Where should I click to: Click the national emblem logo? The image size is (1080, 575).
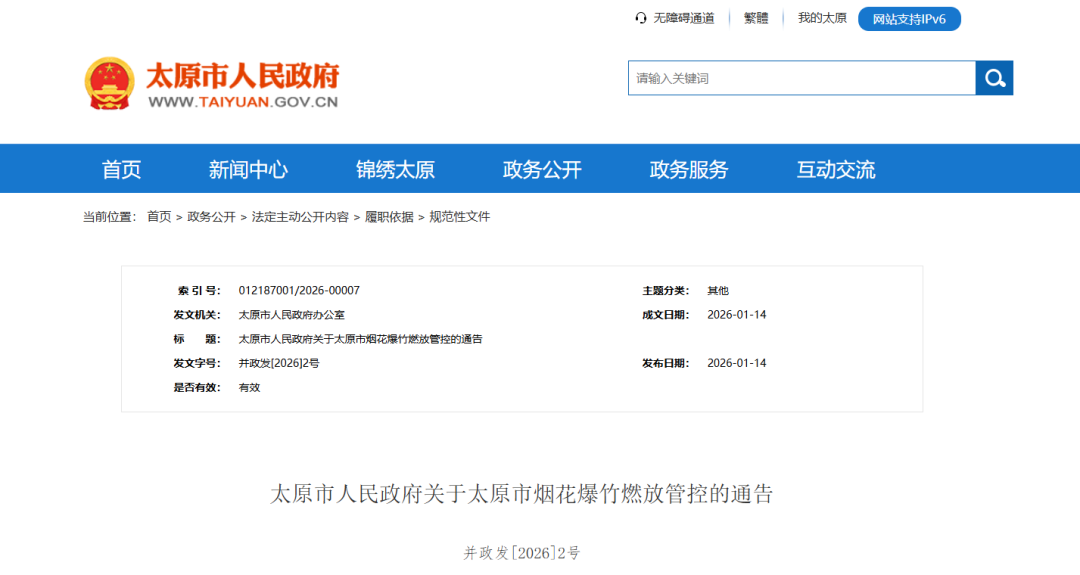[110, 83]
